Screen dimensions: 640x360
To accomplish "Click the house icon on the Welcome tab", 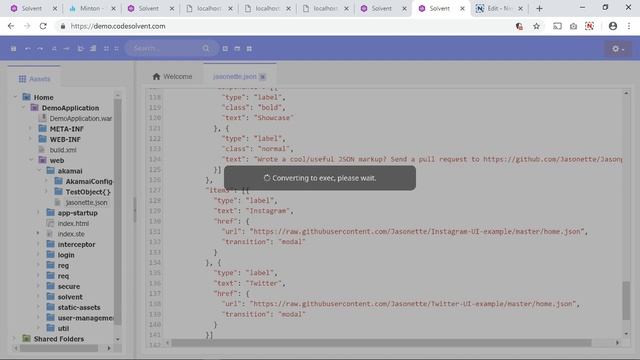I will (x=156, y=76).
